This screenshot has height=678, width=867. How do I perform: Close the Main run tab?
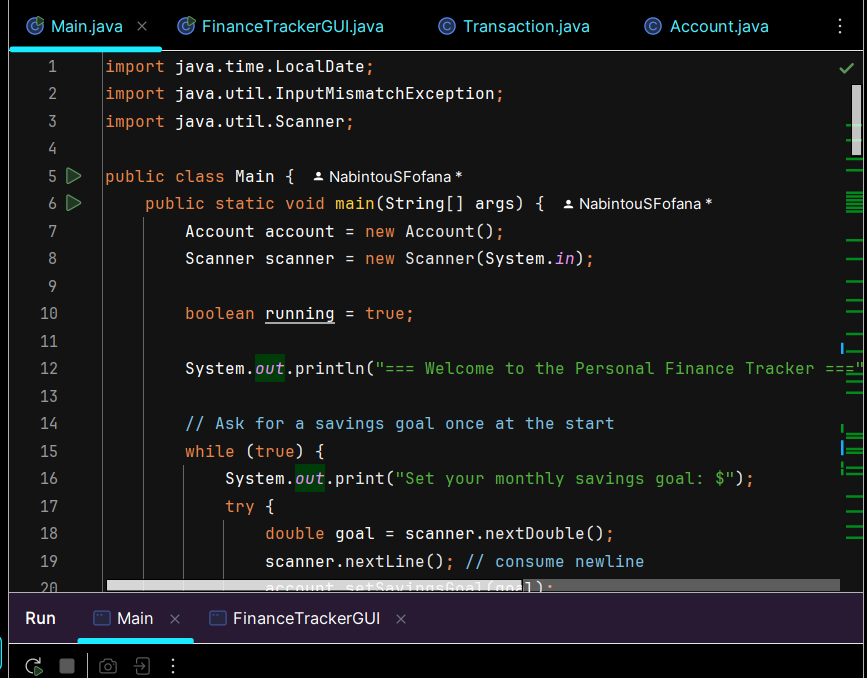click(x=175, y=619)
